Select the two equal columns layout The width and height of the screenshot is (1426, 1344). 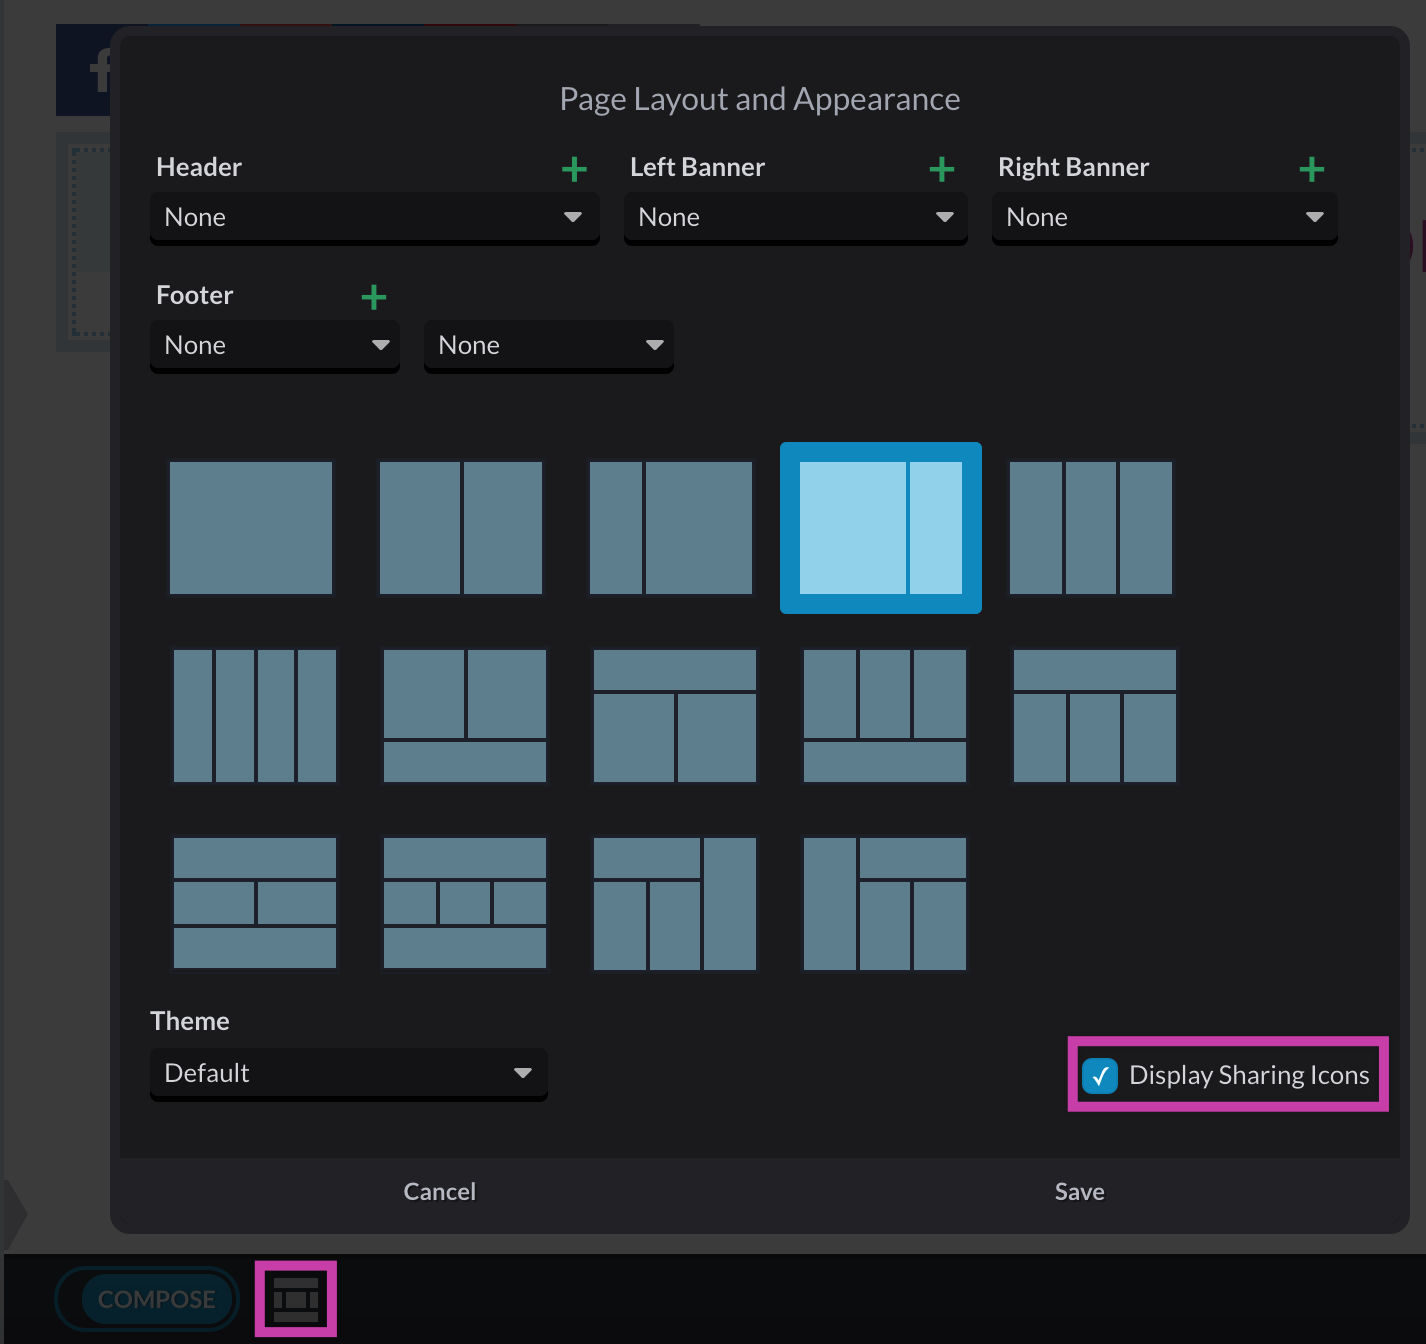(461, 528)
